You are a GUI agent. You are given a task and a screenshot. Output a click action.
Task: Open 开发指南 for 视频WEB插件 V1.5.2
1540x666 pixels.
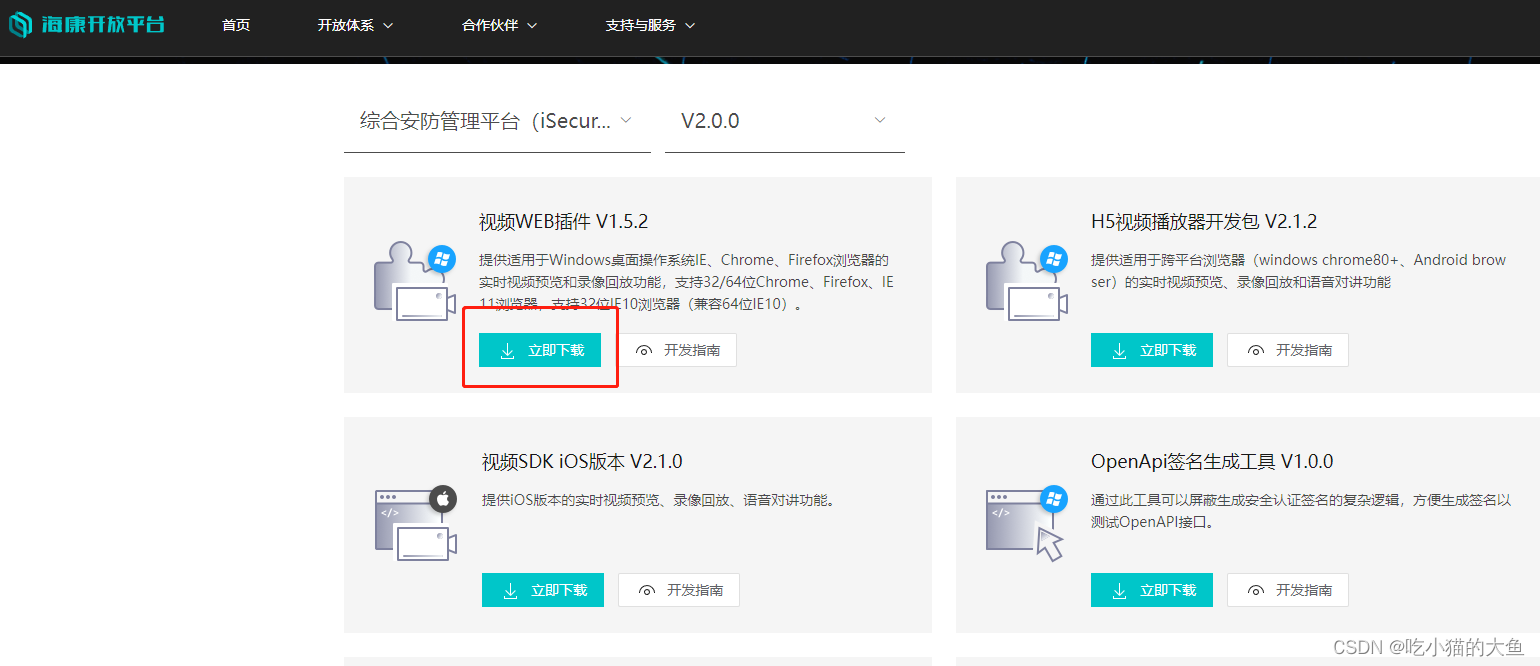(677, 350)
